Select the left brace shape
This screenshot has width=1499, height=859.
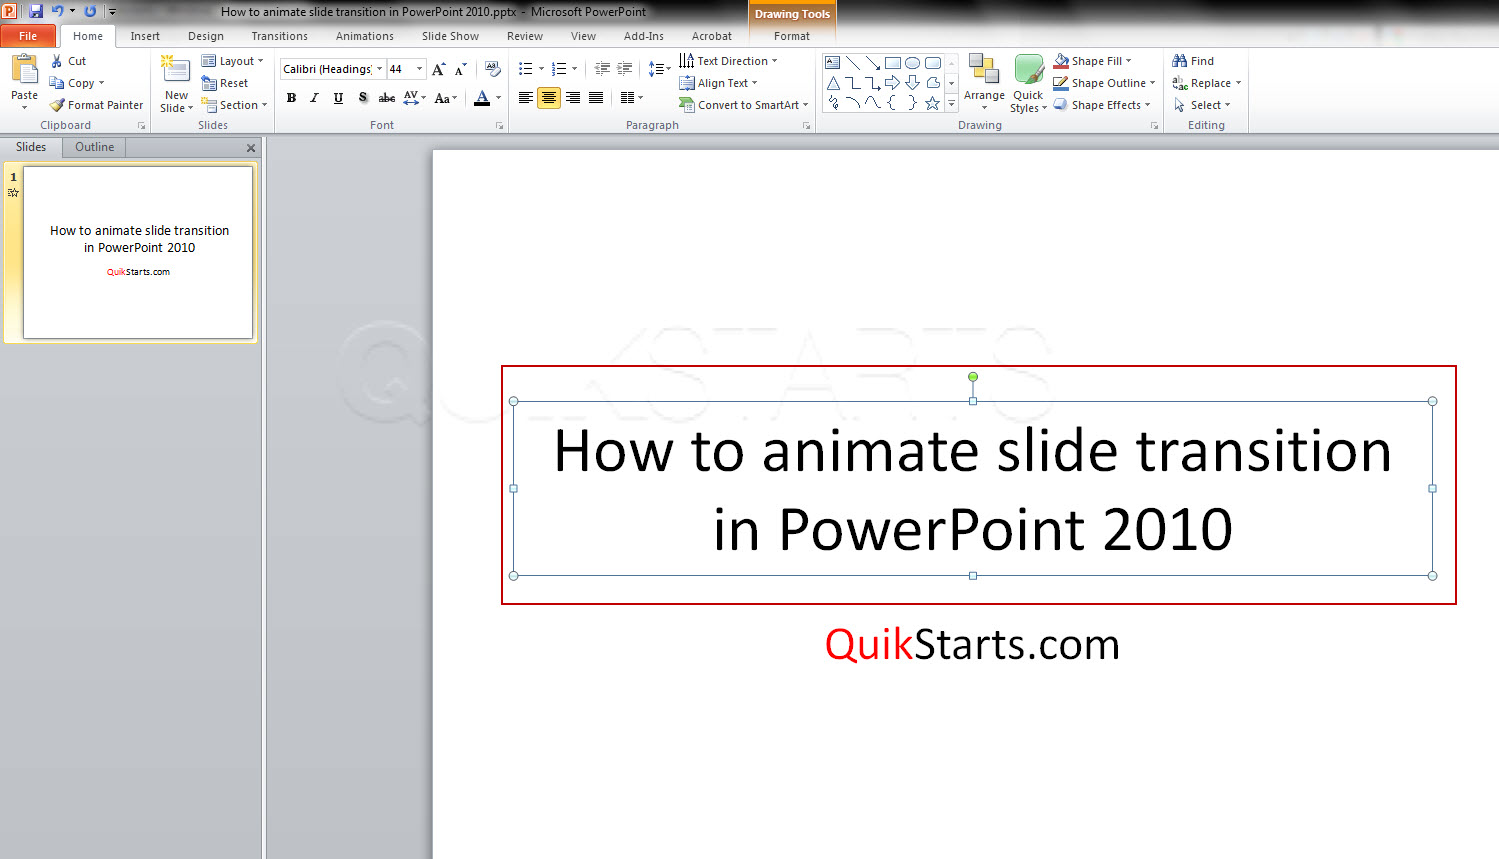point(892,102)
